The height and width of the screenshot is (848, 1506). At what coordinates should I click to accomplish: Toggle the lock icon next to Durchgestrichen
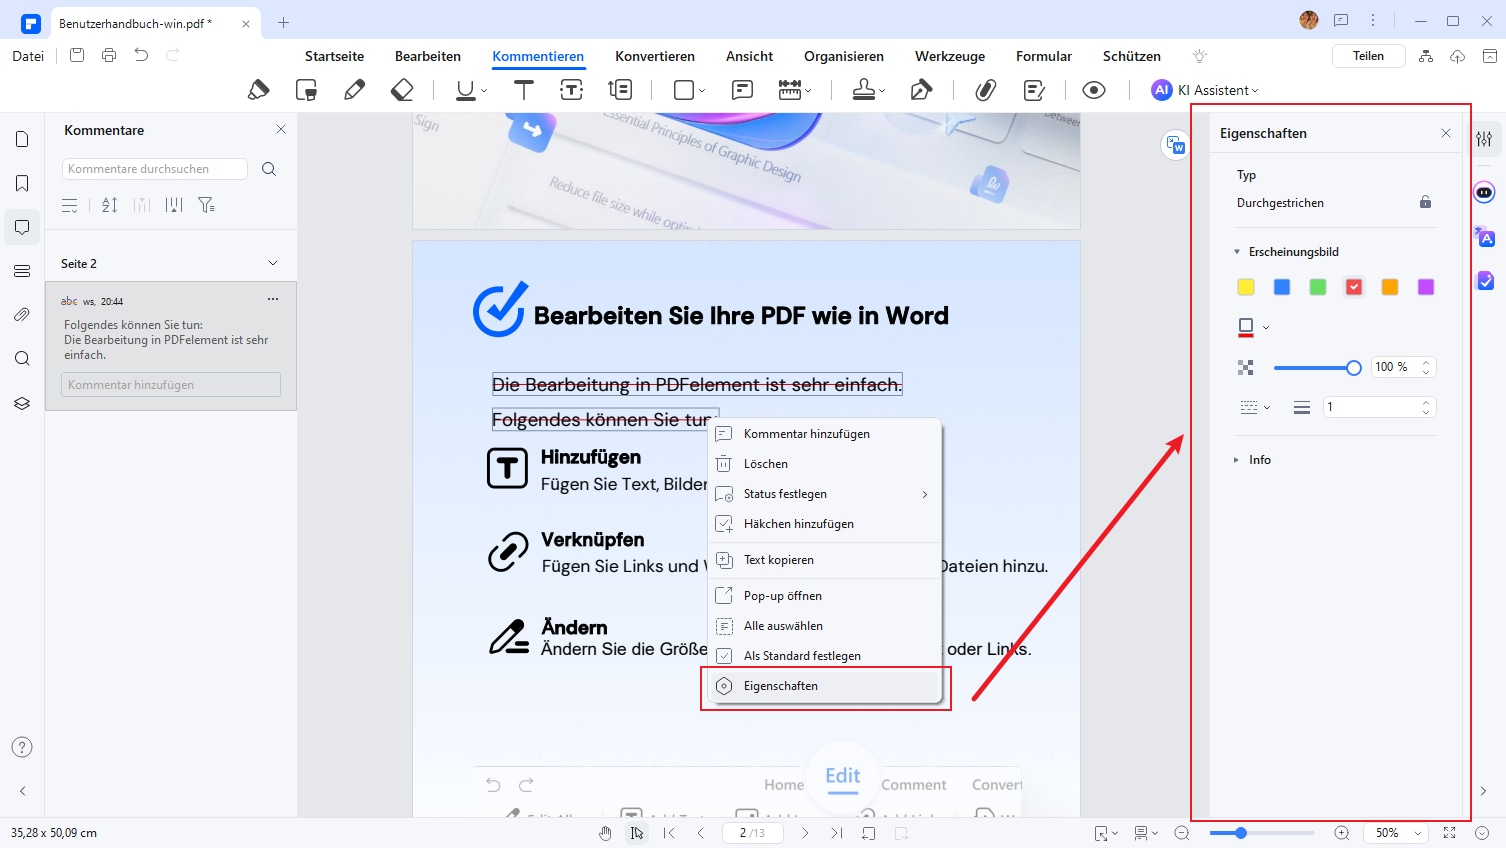pos(1425,202)
